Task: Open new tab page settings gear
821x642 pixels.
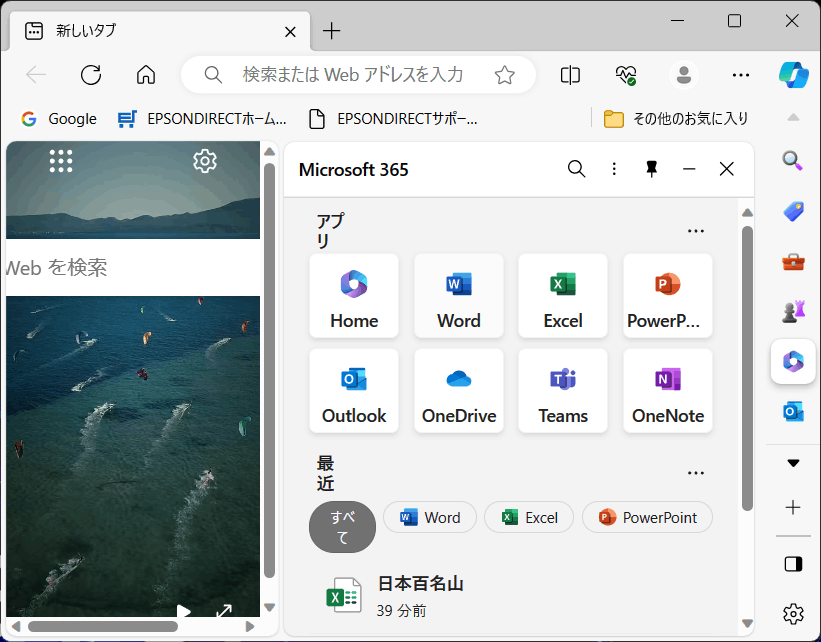Action: [x=205, y=161]
